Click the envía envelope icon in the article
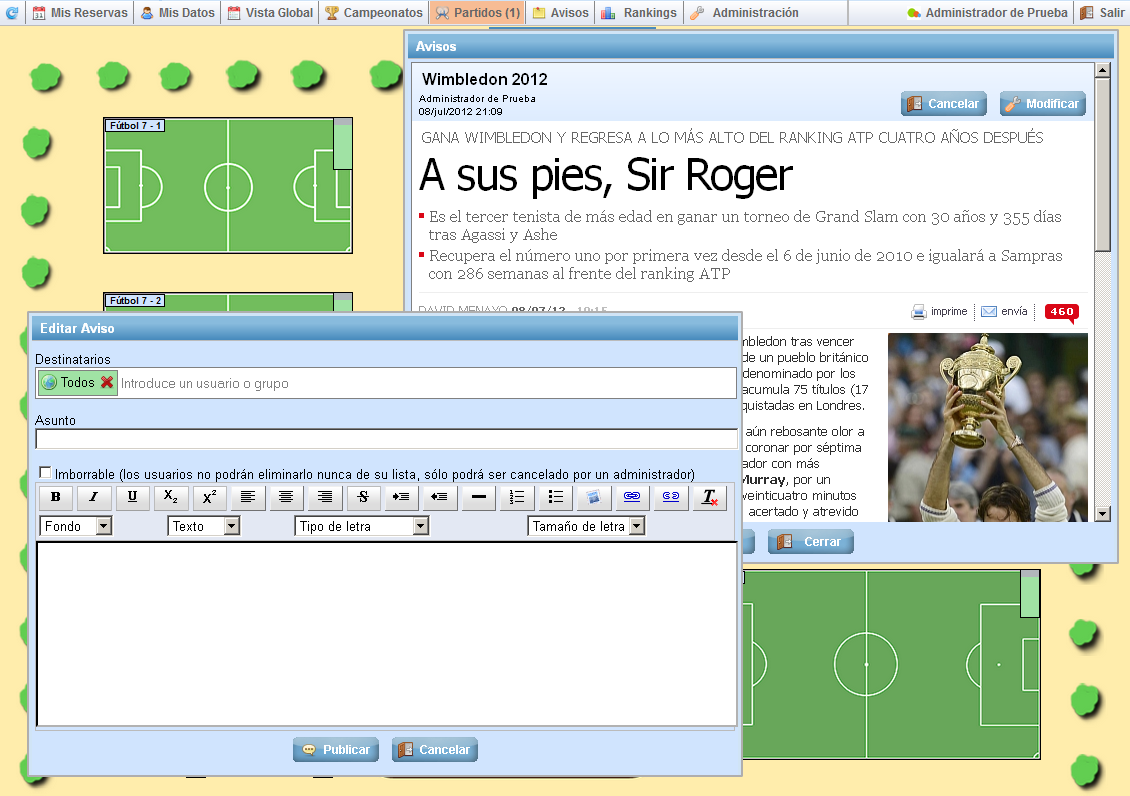This screenshot has height=796, width=1130. click(x=989, y=311)
